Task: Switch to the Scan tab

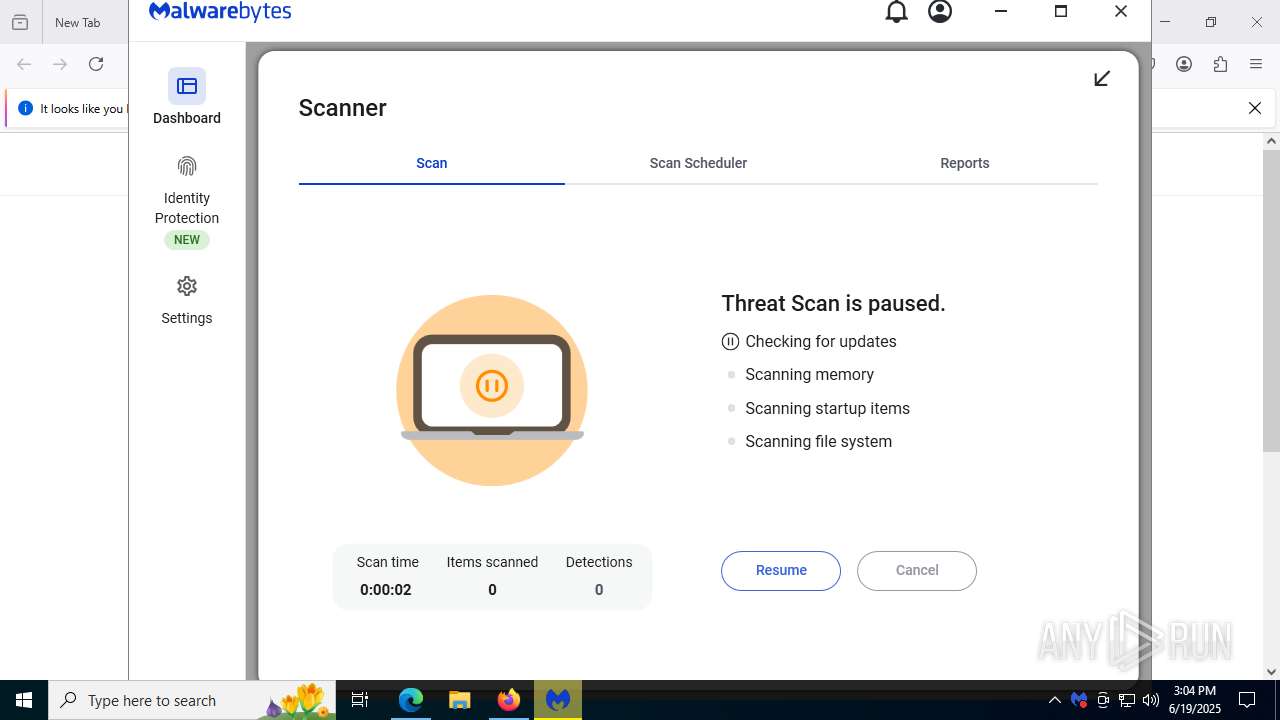Action: (x=432, y=163)
